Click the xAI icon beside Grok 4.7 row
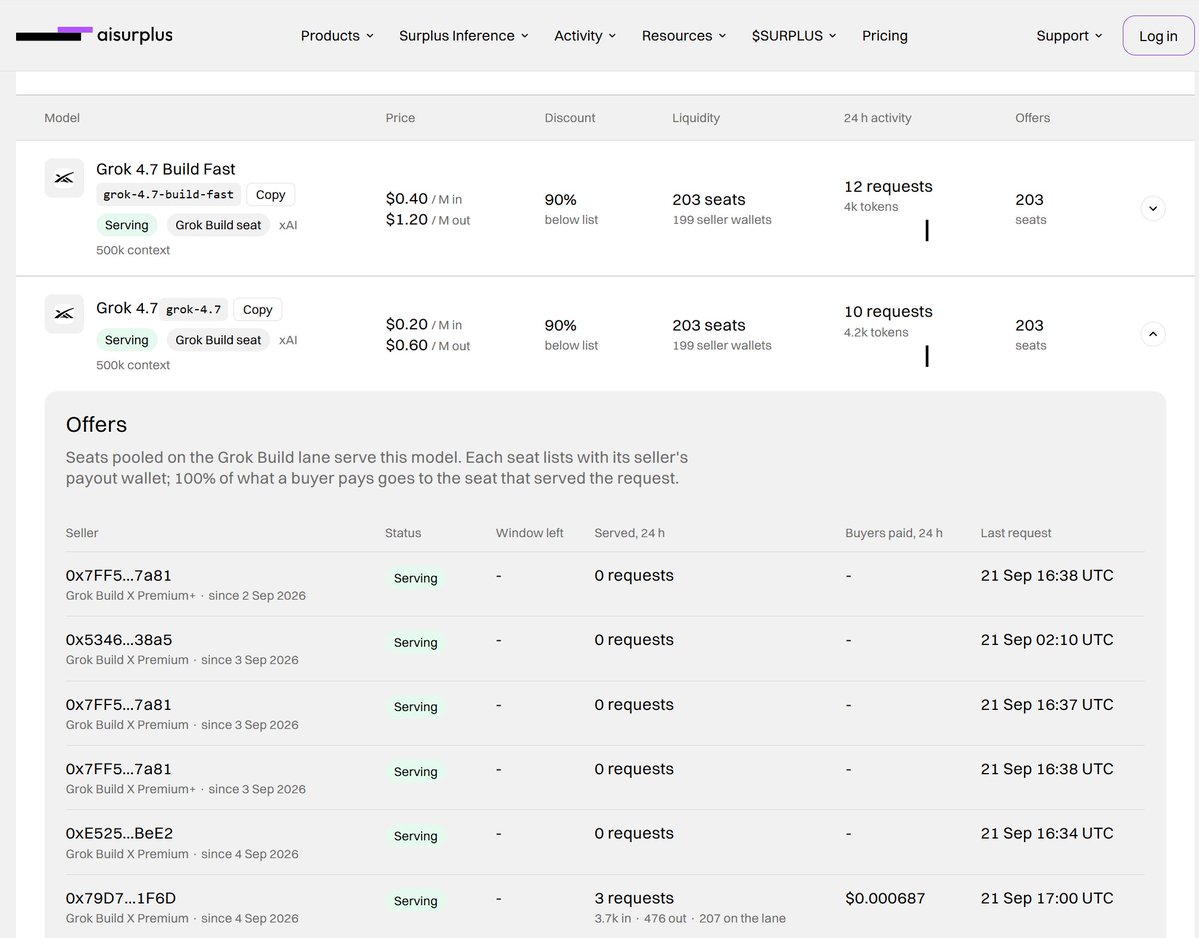Viewport: 1199px width, 938px height. [64, 313]
